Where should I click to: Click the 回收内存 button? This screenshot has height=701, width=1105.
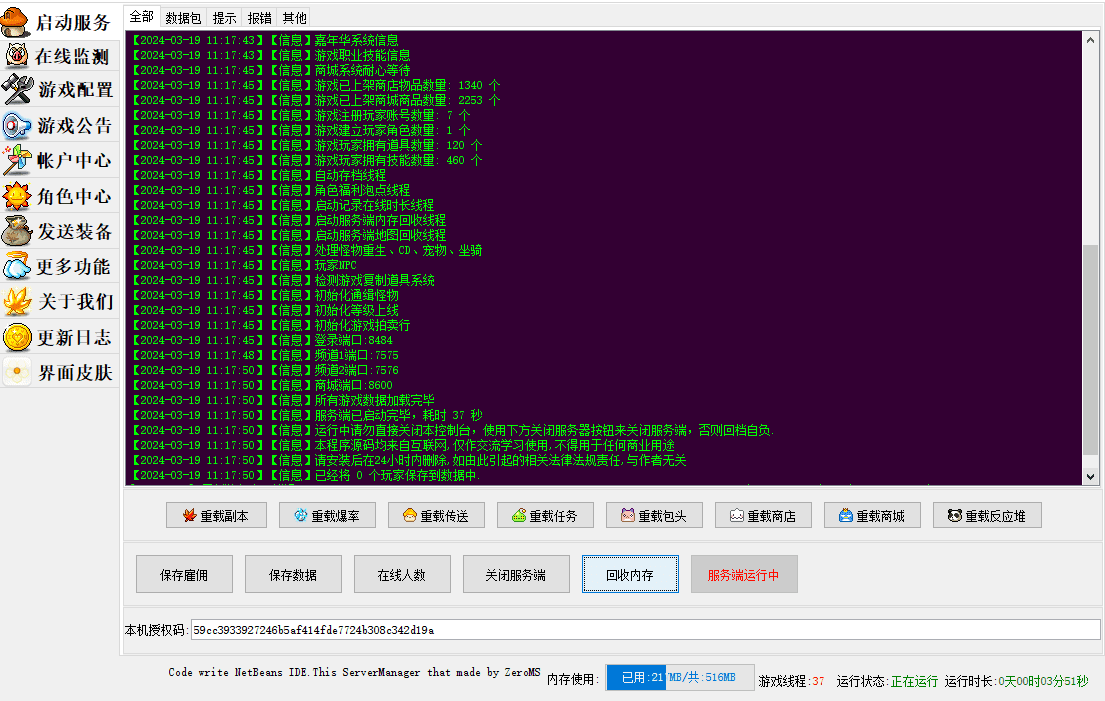tap(630, 574)
